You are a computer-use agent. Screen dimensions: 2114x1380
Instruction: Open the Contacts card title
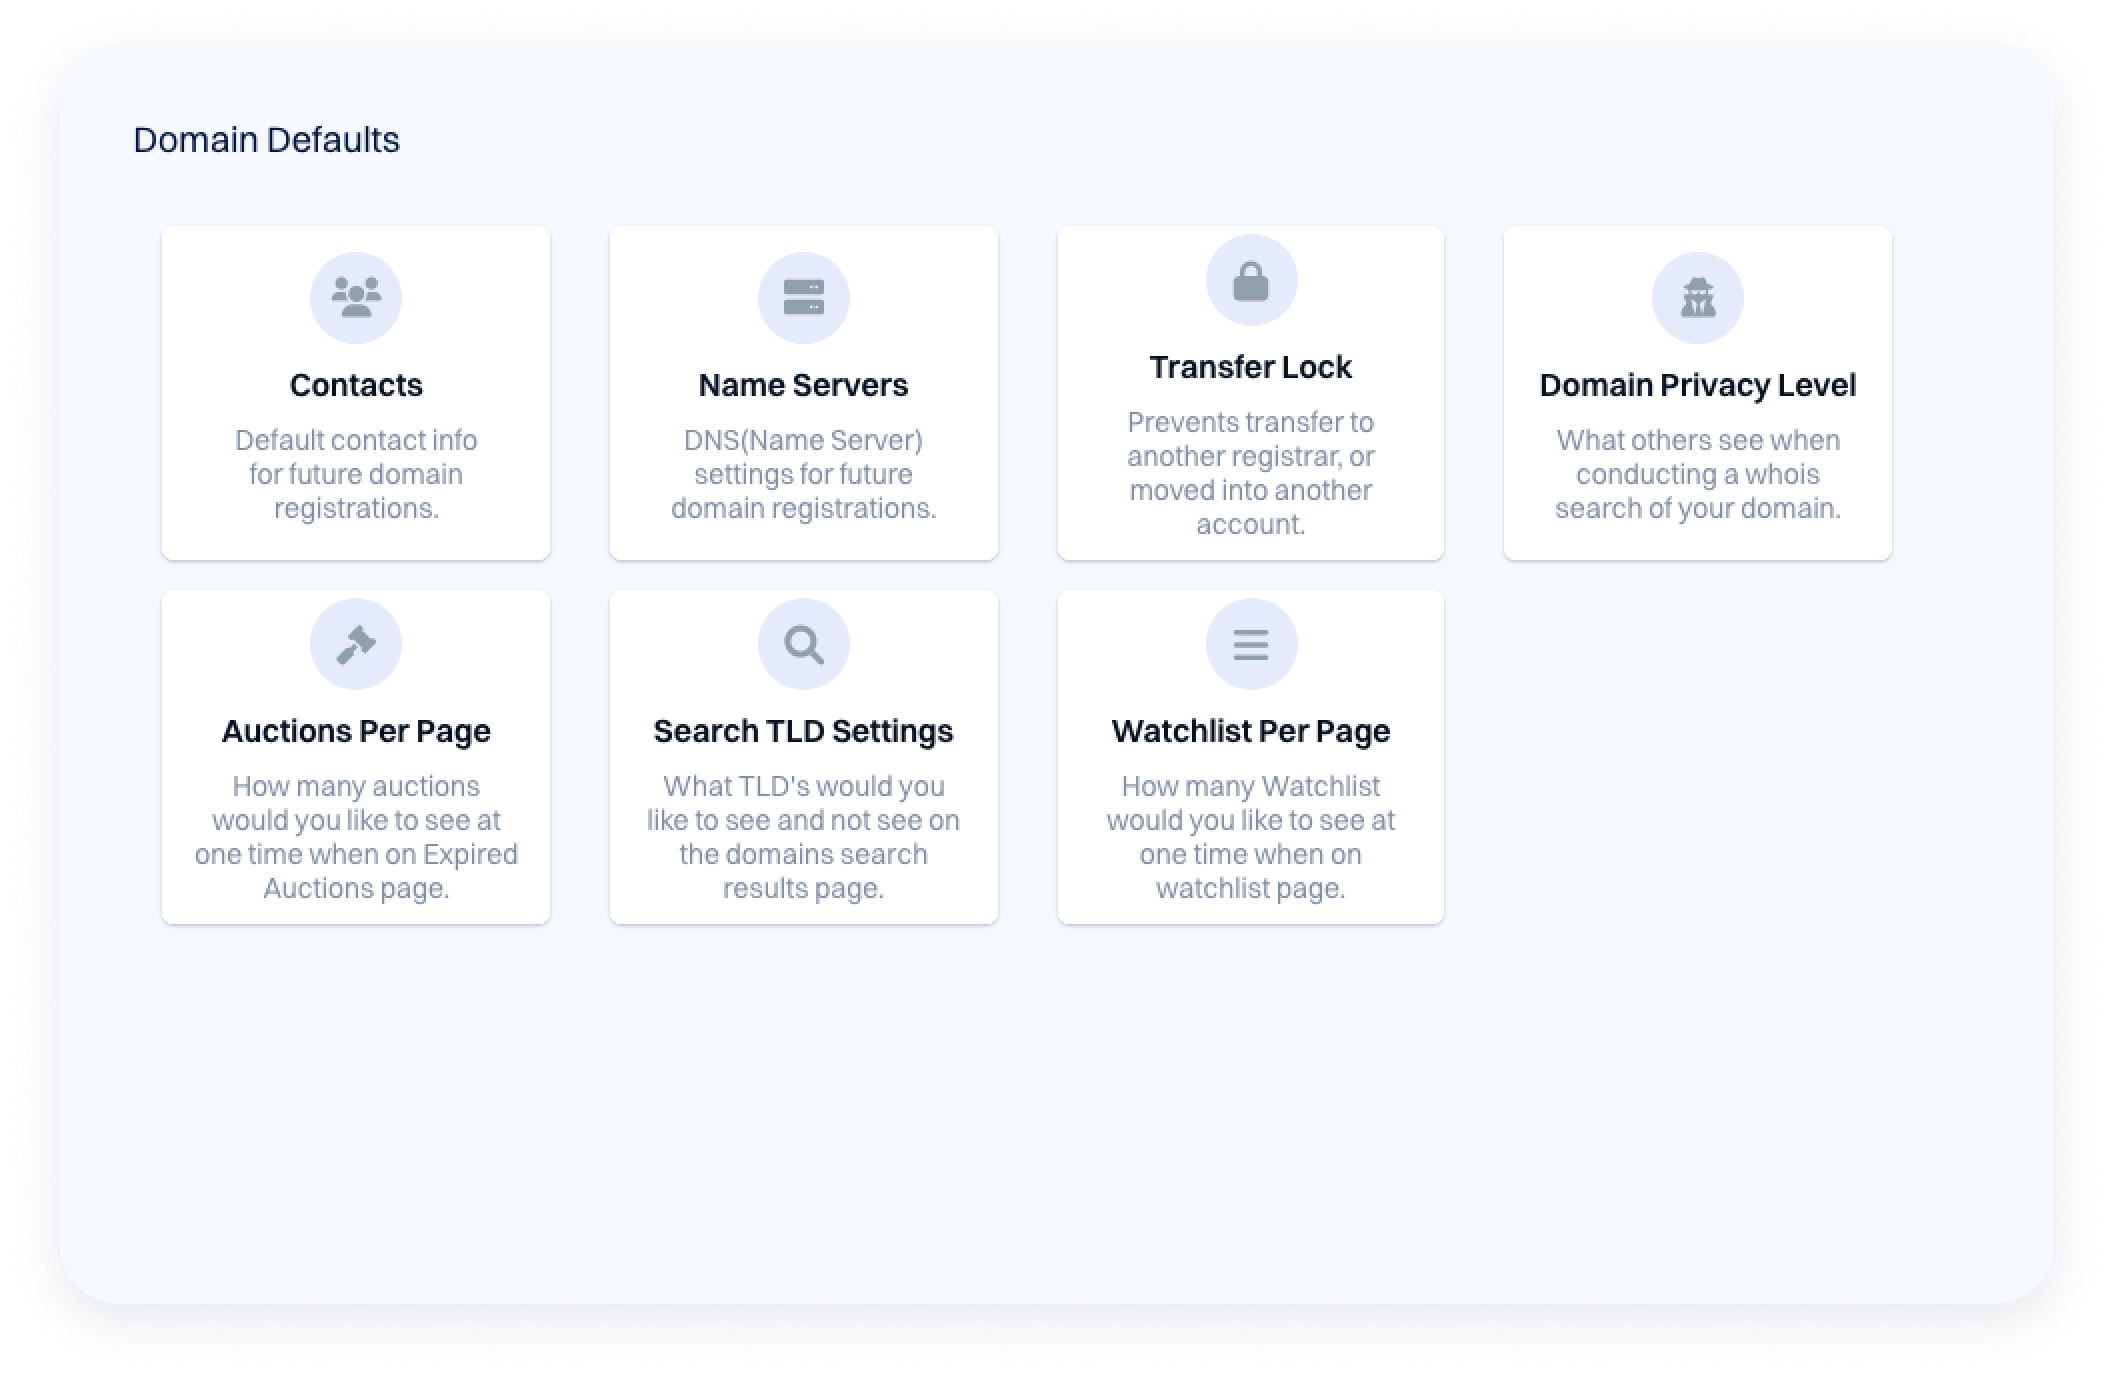tap(356, 385)
